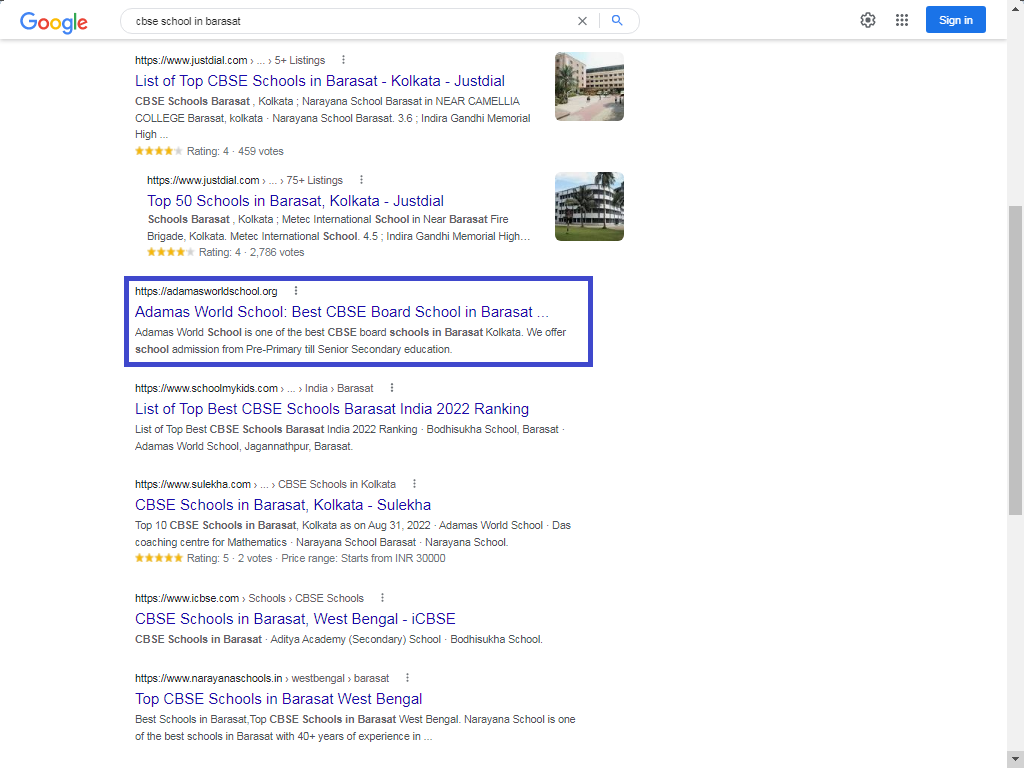Click the icbse.com Schools › CBSE Schools breadcrumb
The width and height of the screenshot is (1024, 768).
click(249, 598)
